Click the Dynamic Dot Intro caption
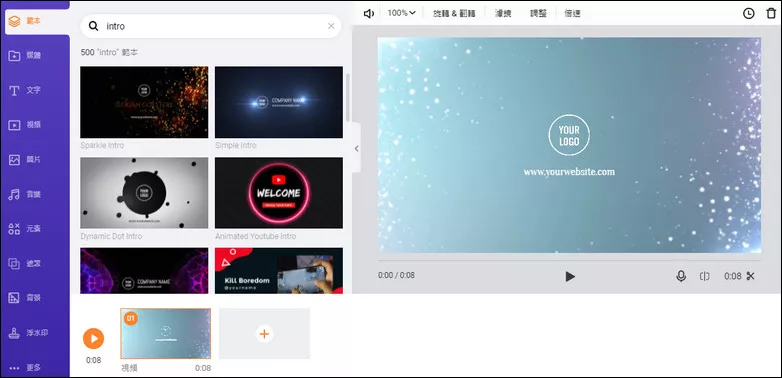 pos(111,236)
